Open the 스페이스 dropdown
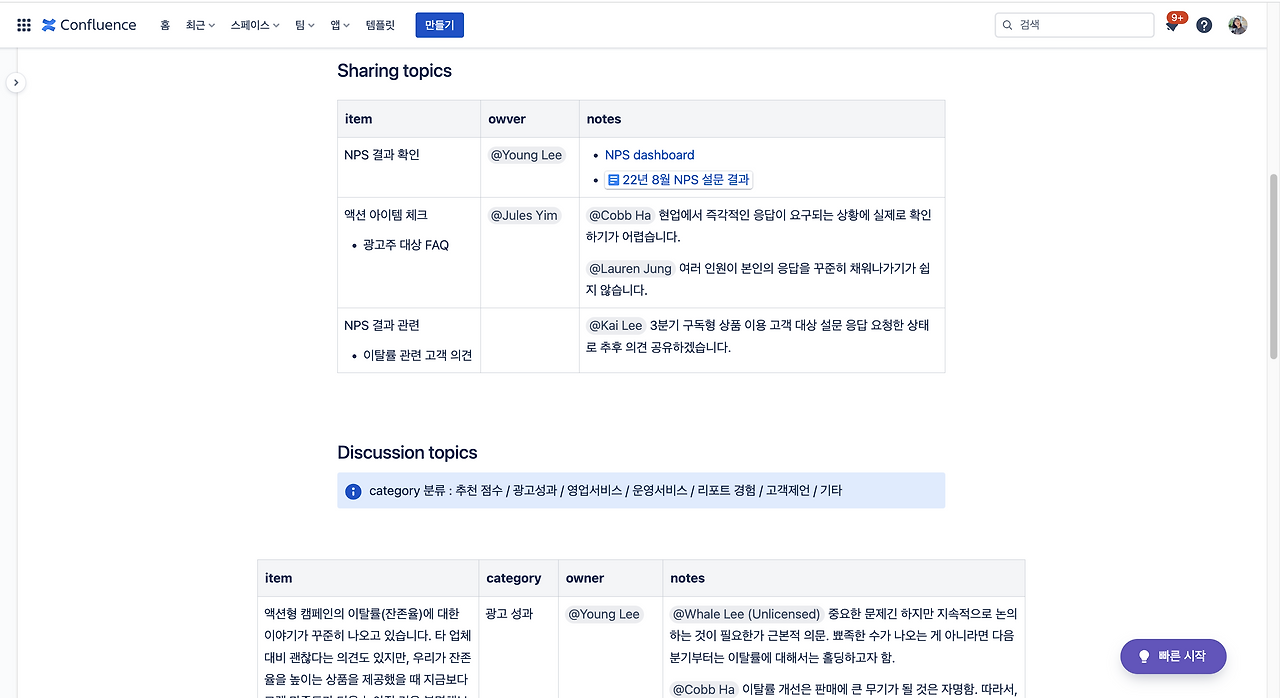 [x=253, y=25]
